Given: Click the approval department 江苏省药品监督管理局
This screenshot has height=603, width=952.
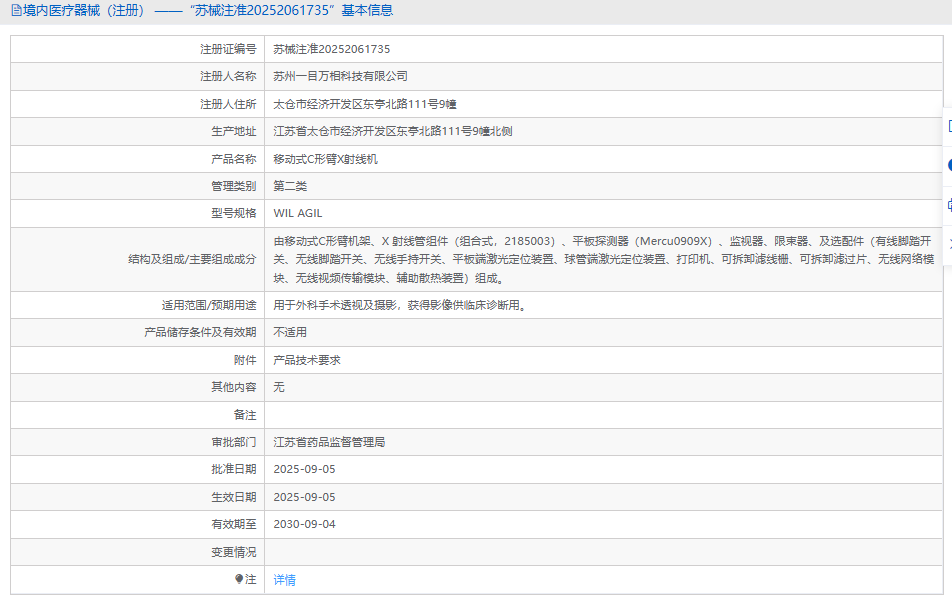Looking at the screenshot, I should coord(329,442).
